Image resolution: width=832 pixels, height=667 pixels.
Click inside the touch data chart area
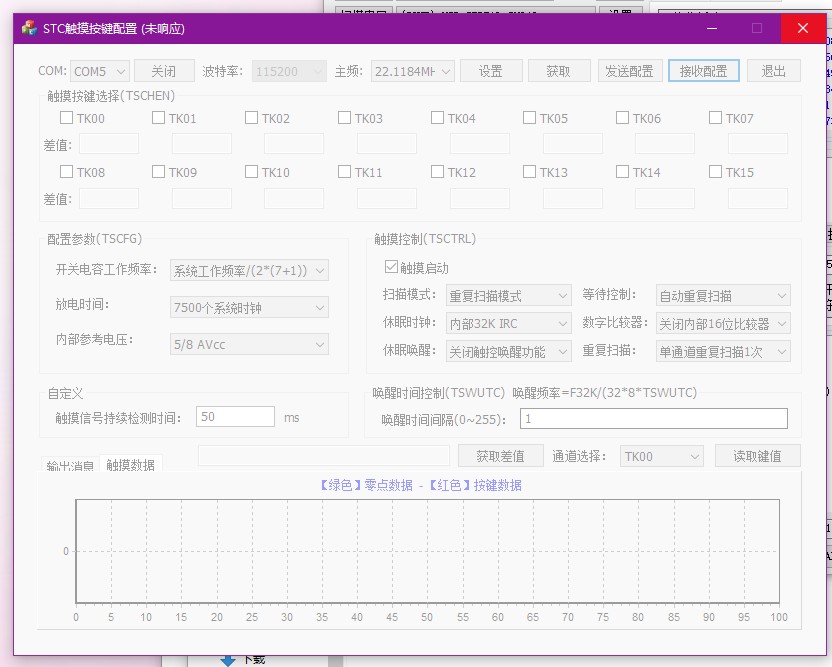tap(428, 551)
